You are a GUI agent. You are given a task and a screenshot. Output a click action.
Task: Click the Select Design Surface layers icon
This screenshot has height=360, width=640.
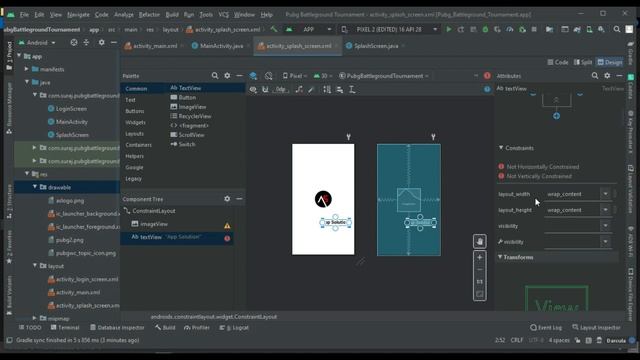coord(253,76)
